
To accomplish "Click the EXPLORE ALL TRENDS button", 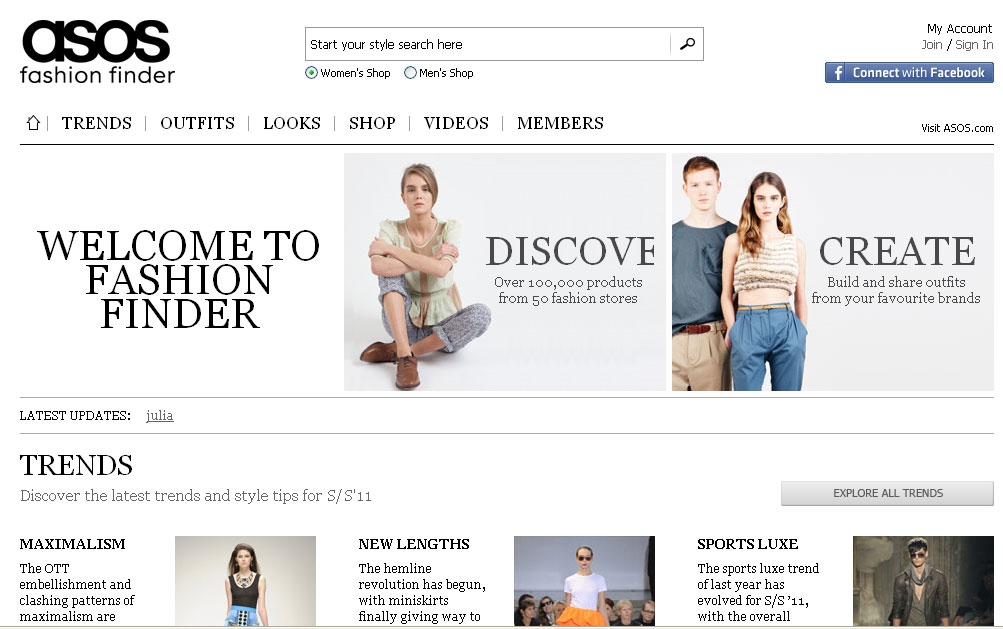I will point(887,493).
